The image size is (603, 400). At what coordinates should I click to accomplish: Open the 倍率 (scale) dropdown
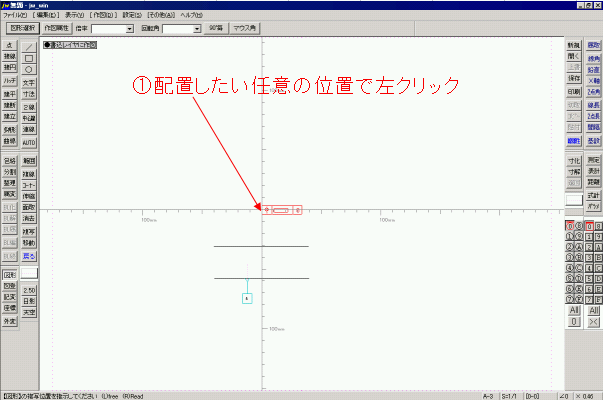point(130,30)
